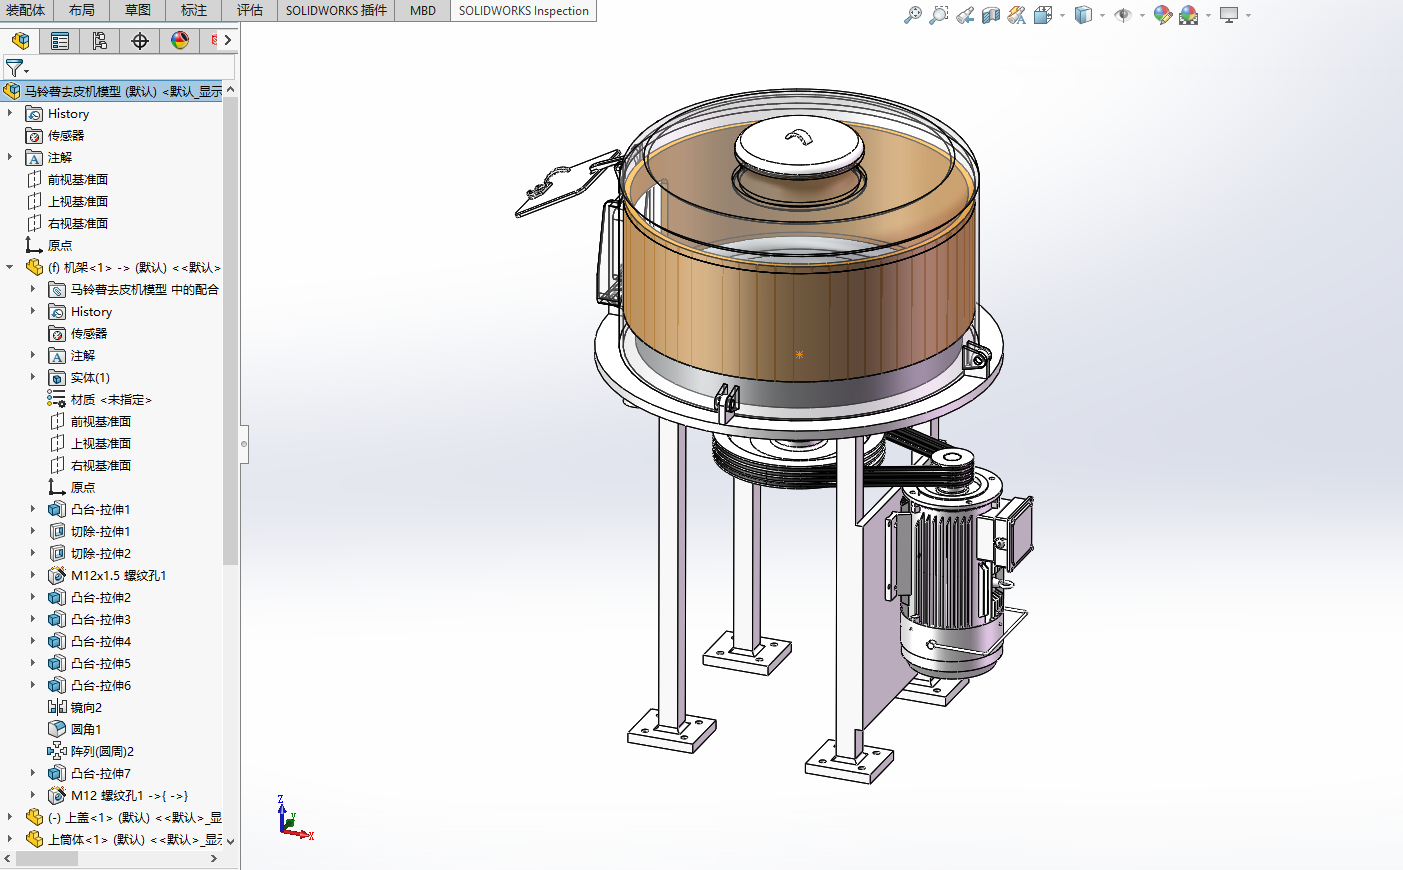Expand the 凸台-拉伸2 feature
The width and height of the screenshot is (1403, 870).
[33, 597]
